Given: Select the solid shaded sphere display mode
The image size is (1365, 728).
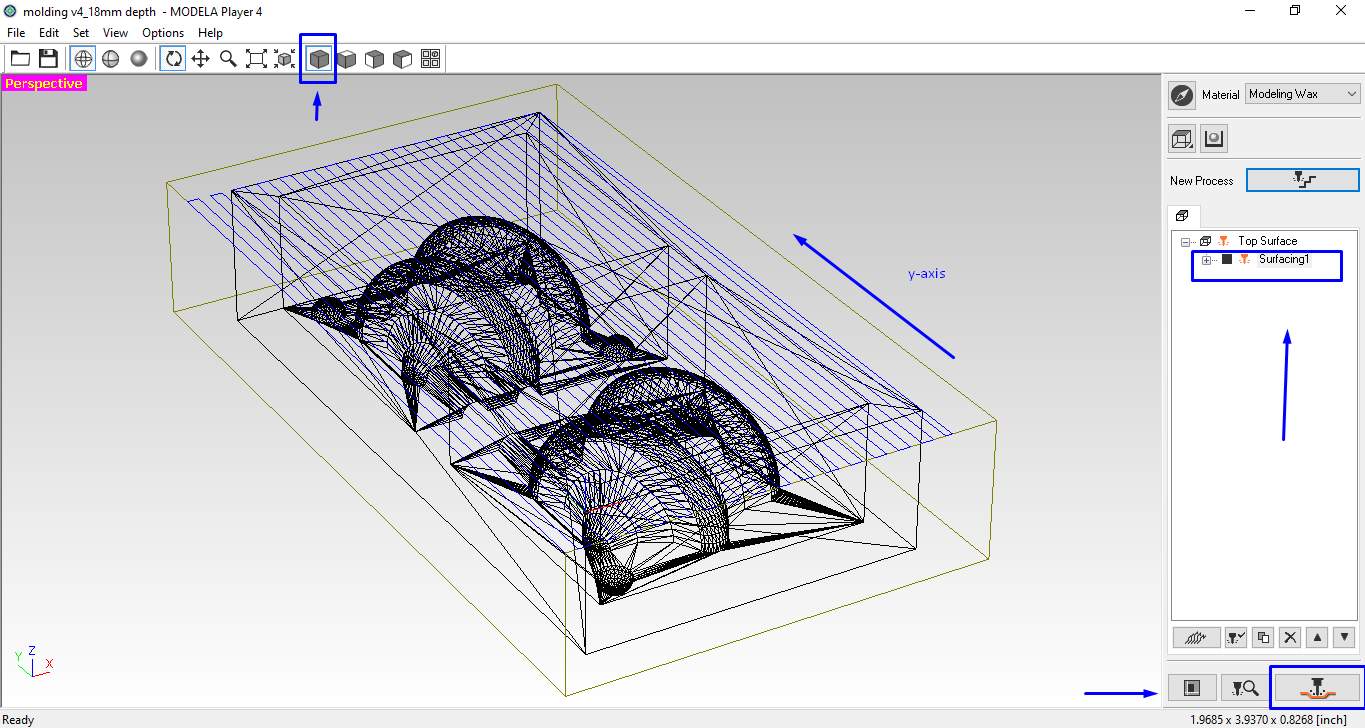Looking at the screenshot, I should (x=139, y=59).
